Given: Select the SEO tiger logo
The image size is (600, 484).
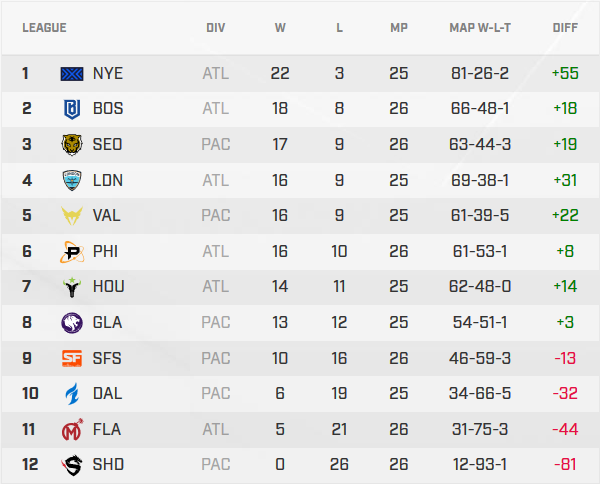Looking at the screenshot, I should click(73, 144).
